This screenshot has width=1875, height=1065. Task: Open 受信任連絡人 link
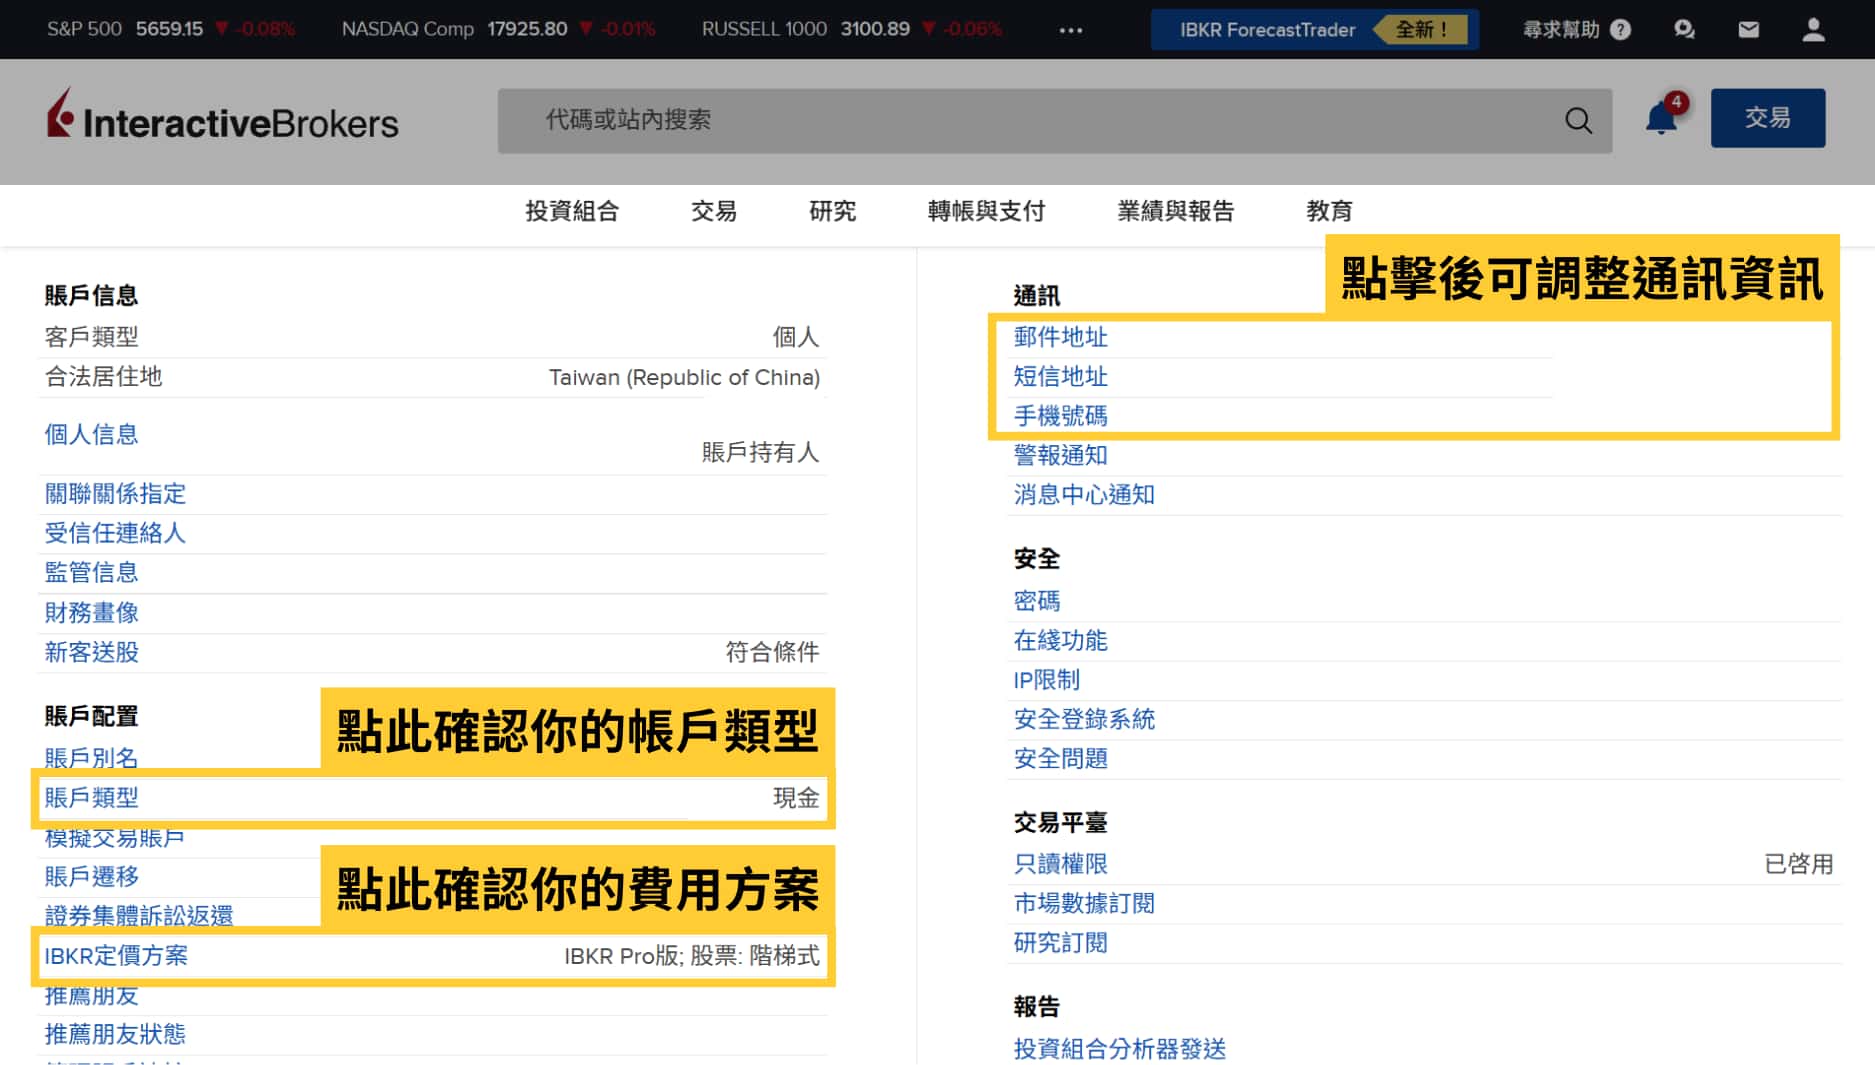click(x=115, y=533)
